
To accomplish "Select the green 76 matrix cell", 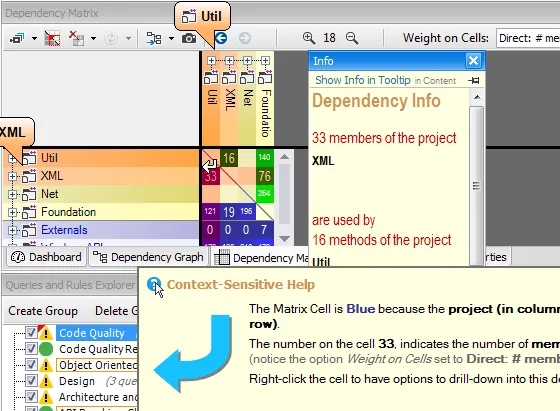I will point(265,176).
